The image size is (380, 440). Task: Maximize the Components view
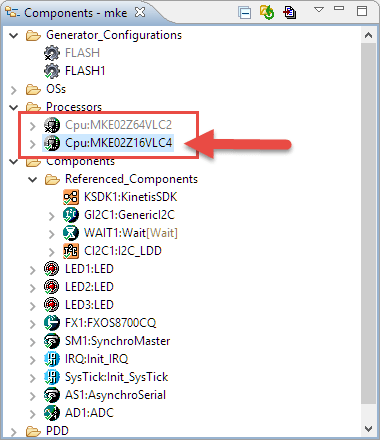[362, 11]
